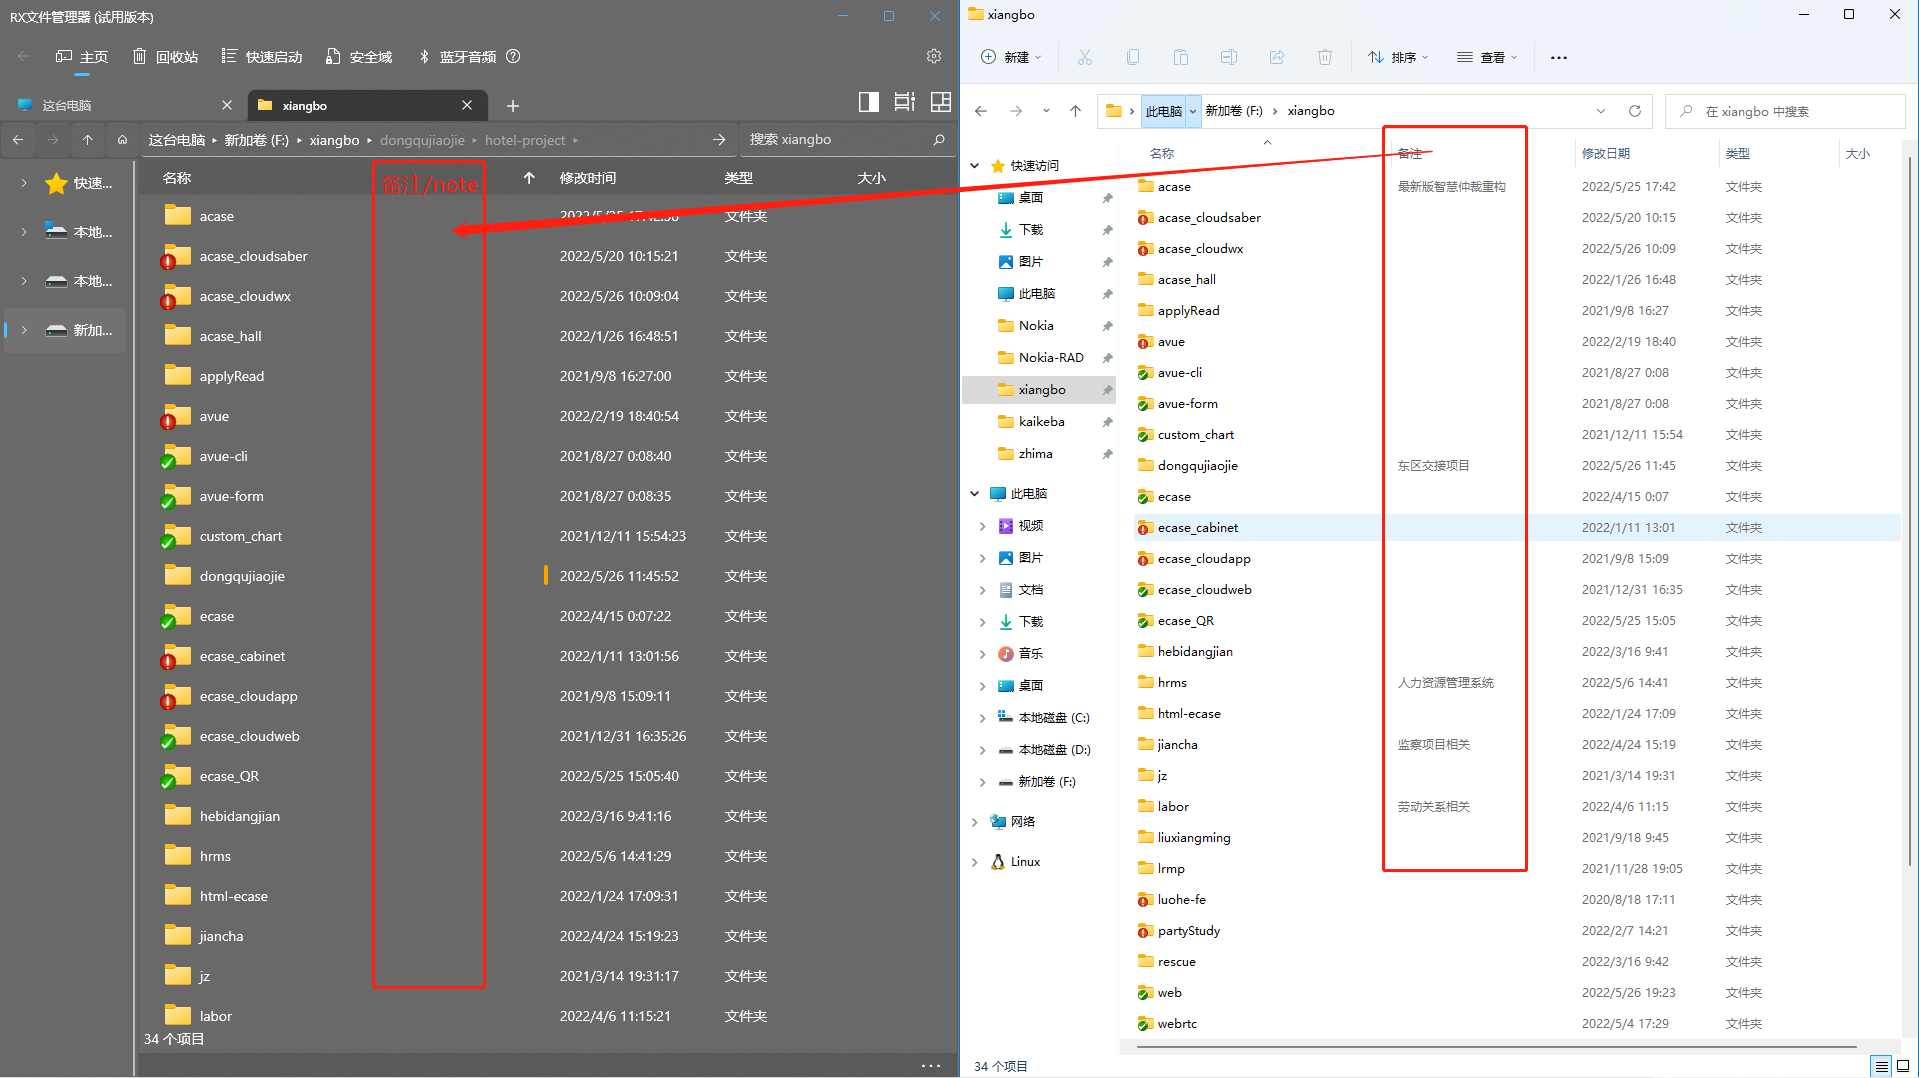Add a new tab in RX file manager
This screenshot has width=1919, height=1078.
coord(512,105)
